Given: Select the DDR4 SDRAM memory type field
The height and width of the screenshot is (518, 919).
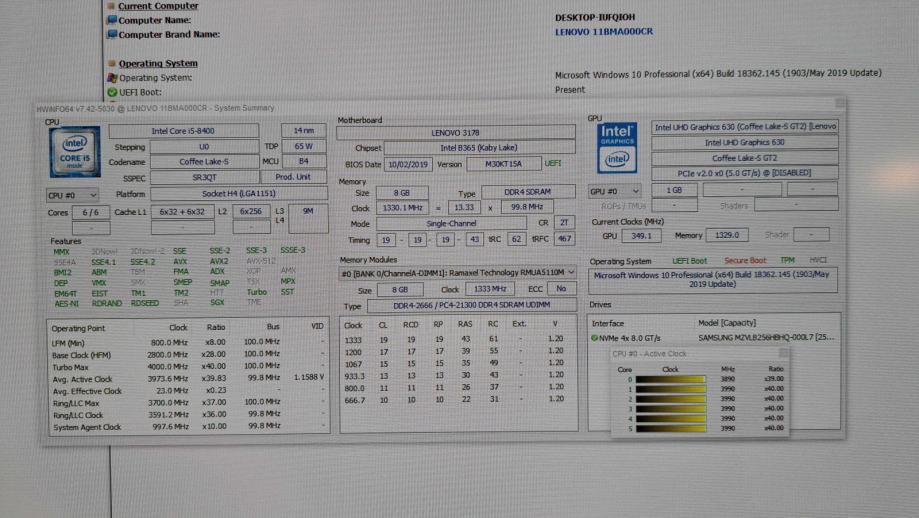Looking at the screenshot, I should 527,192.
